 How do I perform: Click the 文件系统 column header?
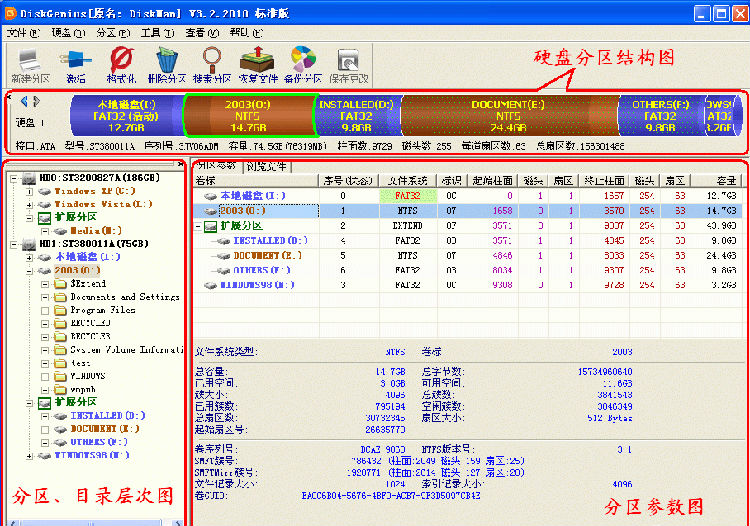pyautogui.click(x=409, y=181)
